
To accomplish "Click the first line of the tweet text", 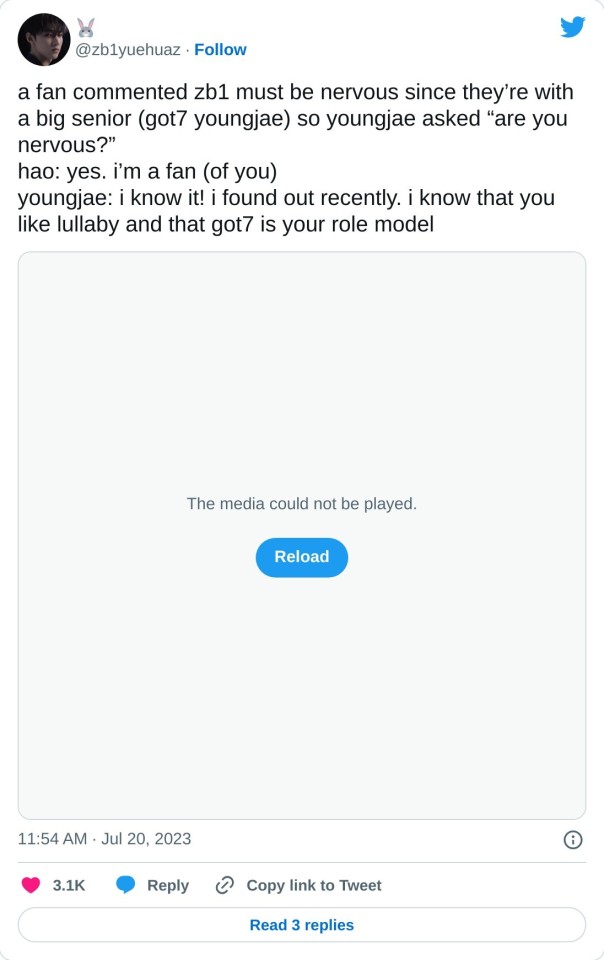I will pos(295,93).
